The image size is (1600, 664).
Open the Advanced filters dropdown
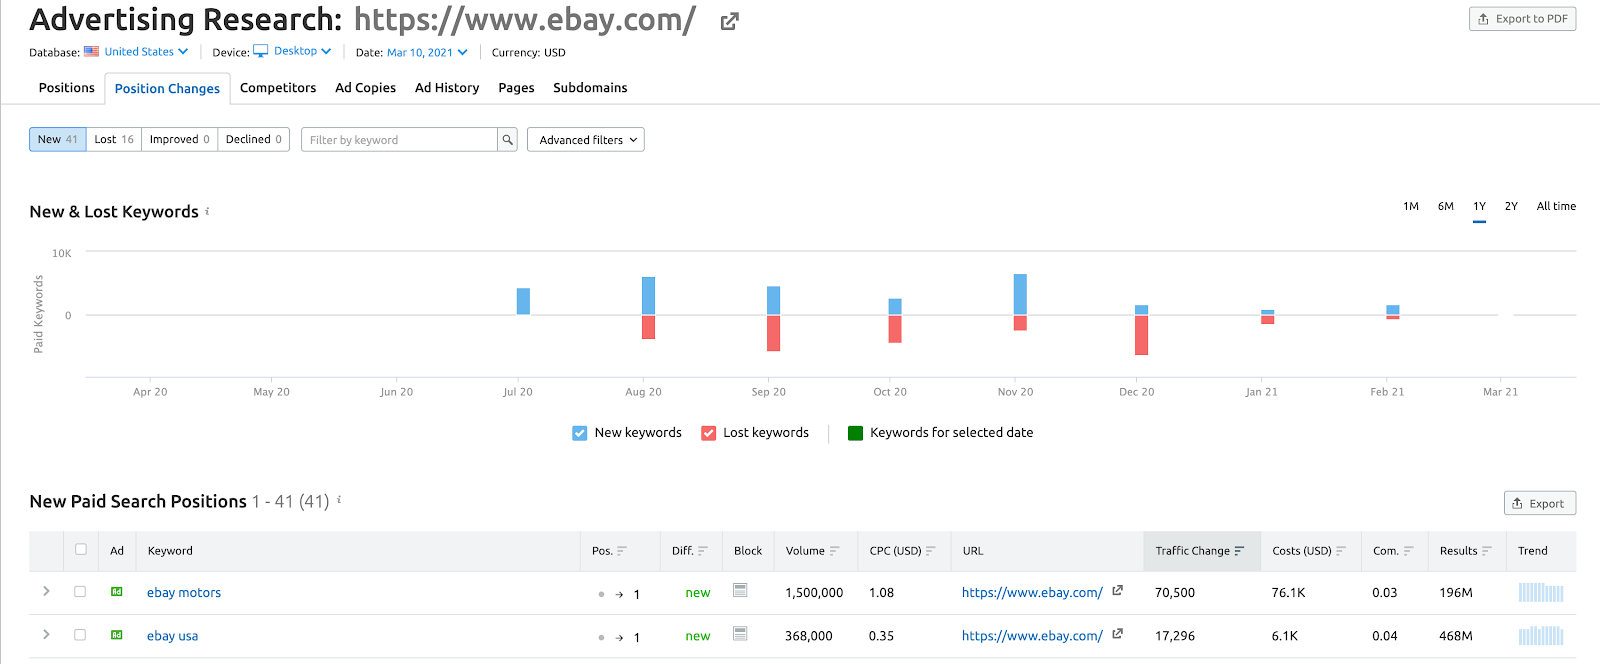(586, 140)
